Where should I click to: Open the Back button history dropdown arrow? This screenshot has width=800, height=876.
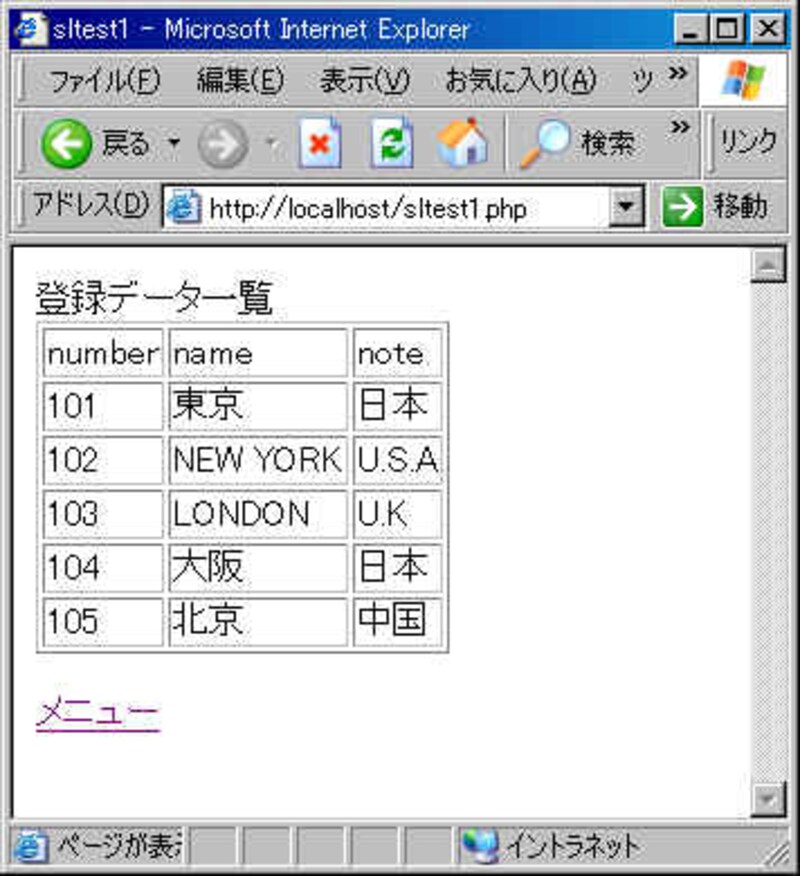pos(174,143)
